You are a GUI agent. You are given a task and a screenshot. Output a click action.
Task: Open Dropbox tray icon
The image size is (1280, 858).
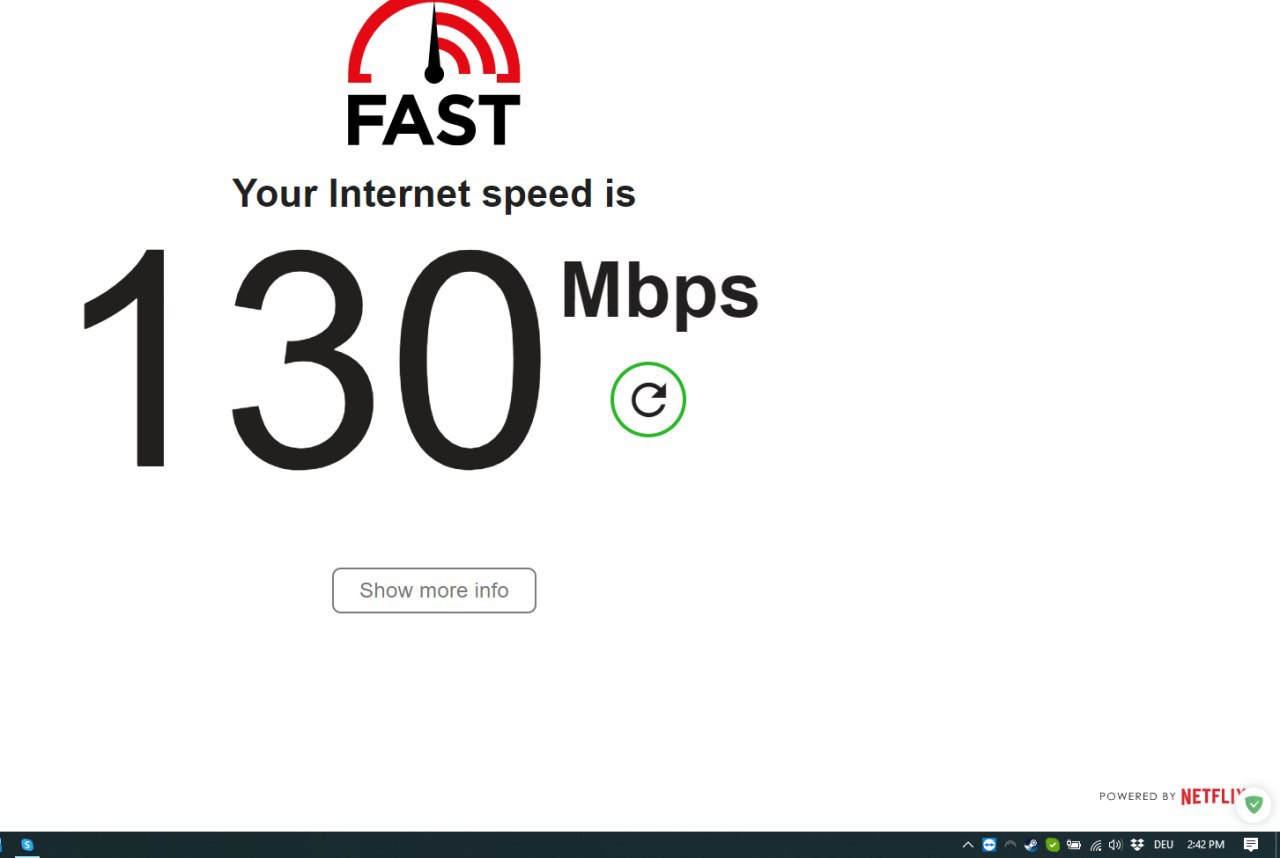coord(1137,845)
